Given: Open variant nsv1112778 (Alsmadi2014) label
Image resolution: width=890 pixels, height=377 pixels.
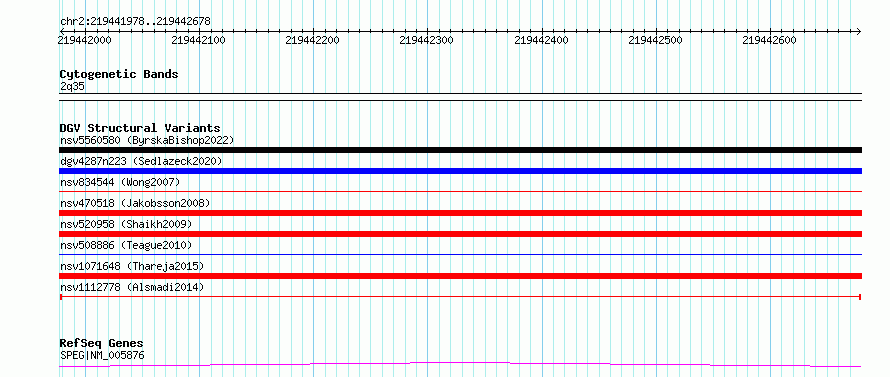Looking at the screenshot, I should pos(132,287).
